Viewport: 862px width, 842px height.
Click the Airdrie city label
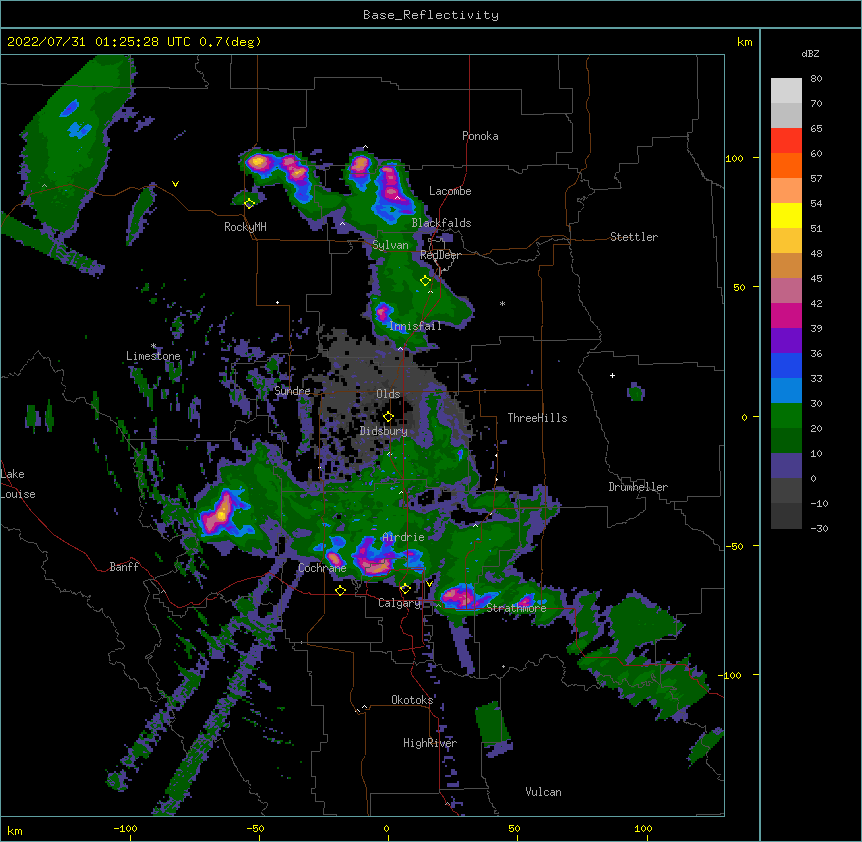403,537
